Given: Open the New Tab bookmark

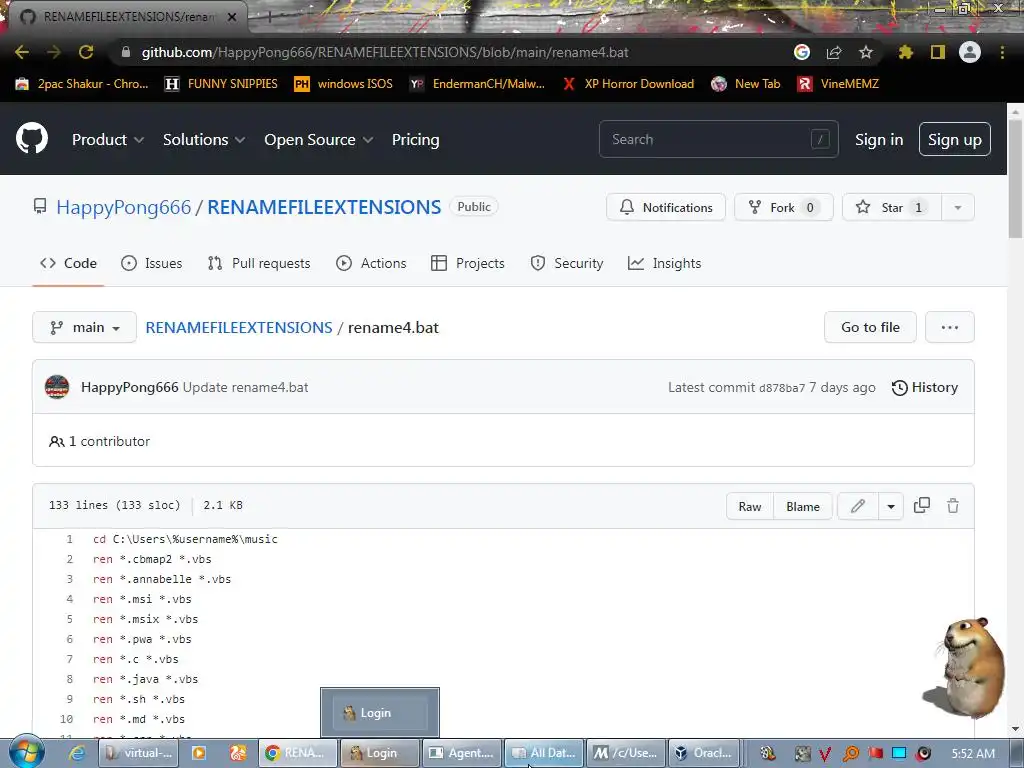Looking at the screenshot, I should coord(746,84).
